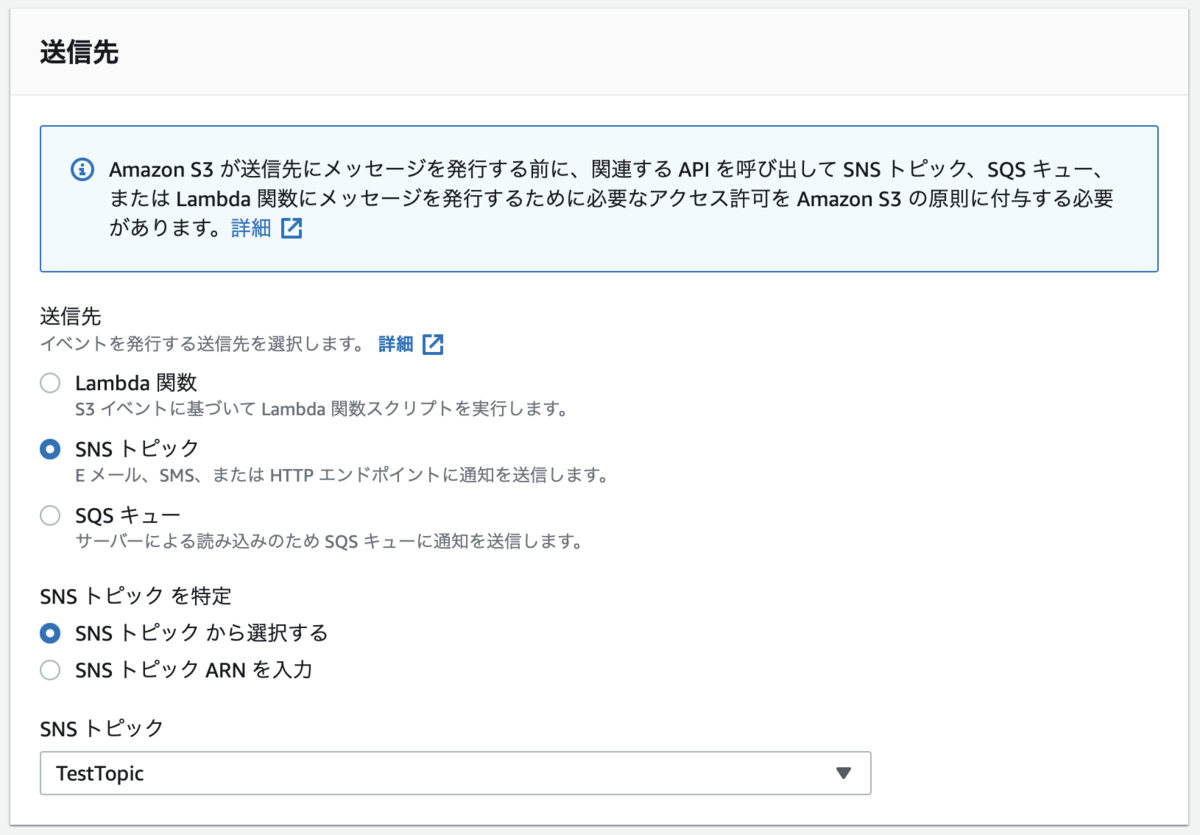Click the Lambda 関数 description text

[322, 409]
